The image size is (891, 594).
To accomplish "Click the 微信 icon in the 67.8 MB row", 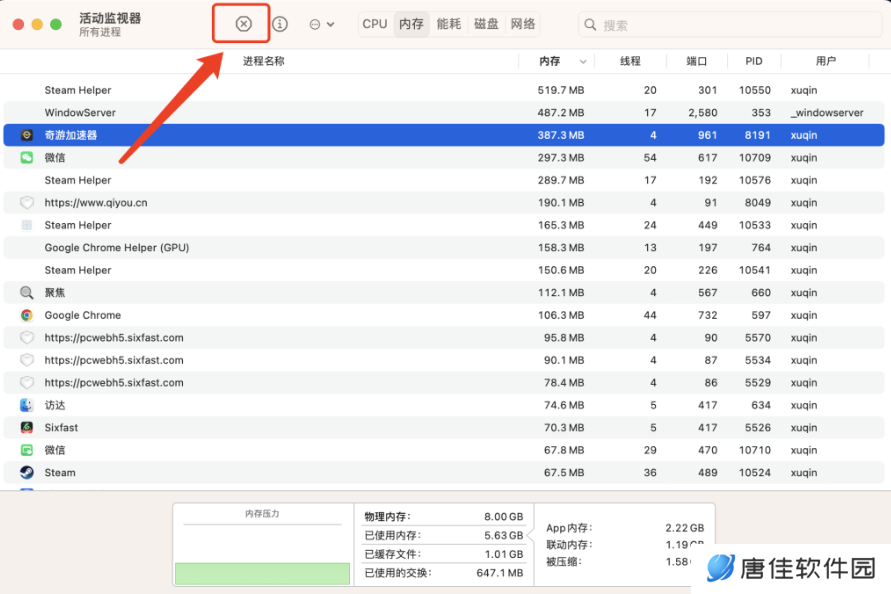I will (x=27, y=450).
